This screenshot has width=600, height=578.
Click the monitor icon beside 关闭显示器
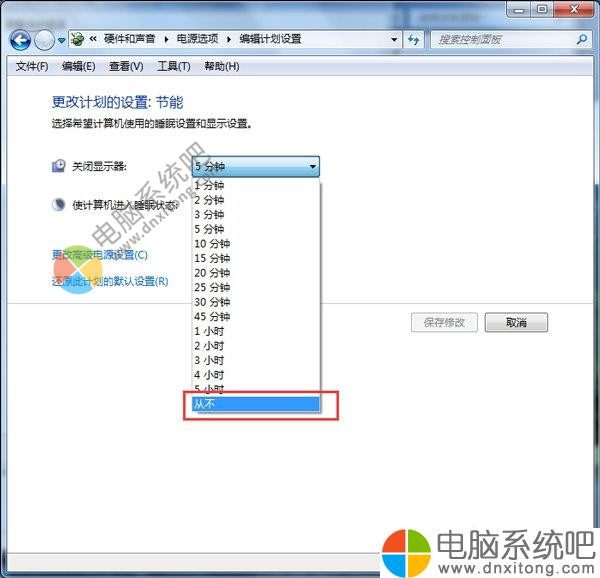pos(58,166)
